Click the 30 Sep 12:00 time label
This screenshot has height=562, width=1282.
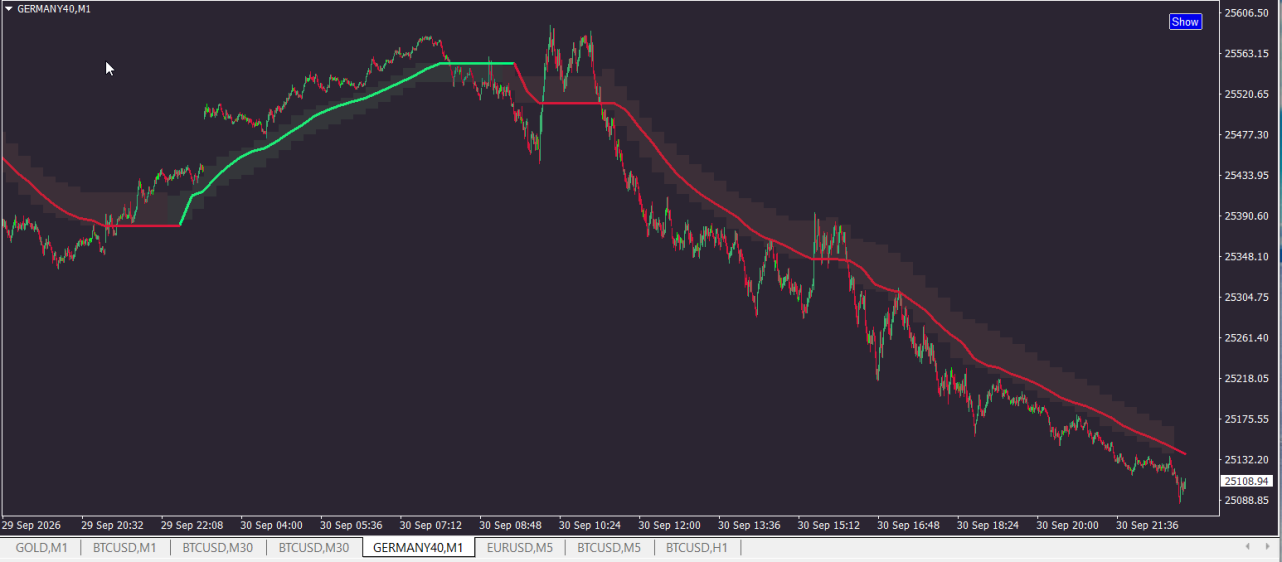click(670, 525)
